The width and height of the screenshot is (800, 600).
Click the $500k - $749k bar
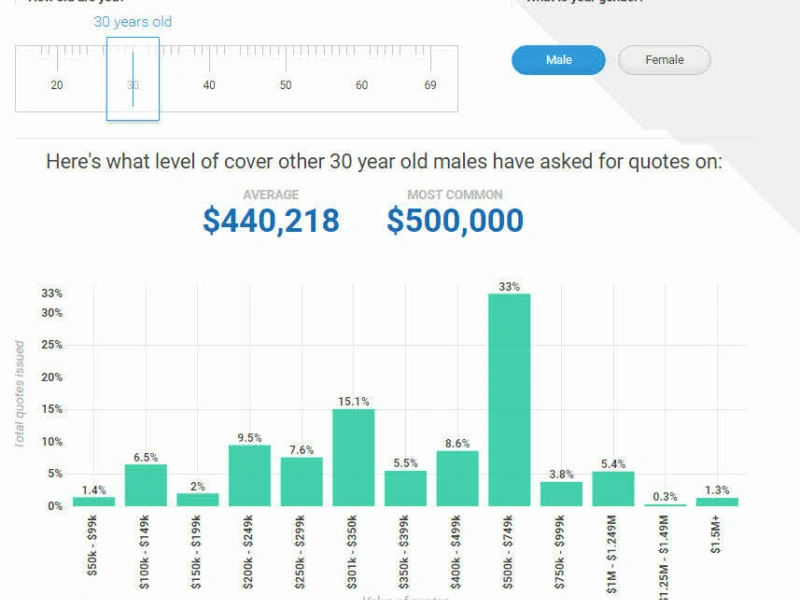pyautogui.click(x=509, y=400)
